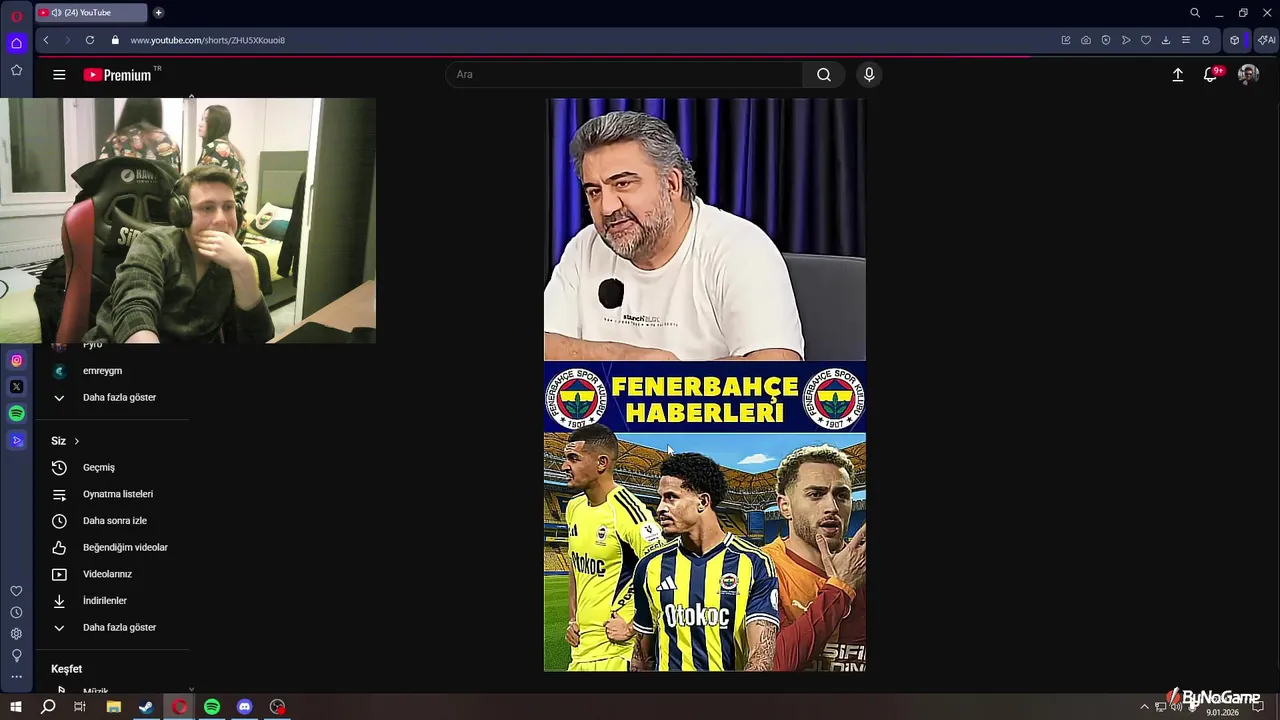
Task: Click the YouTube search magnifier button
Action: [x=824, y=75]
